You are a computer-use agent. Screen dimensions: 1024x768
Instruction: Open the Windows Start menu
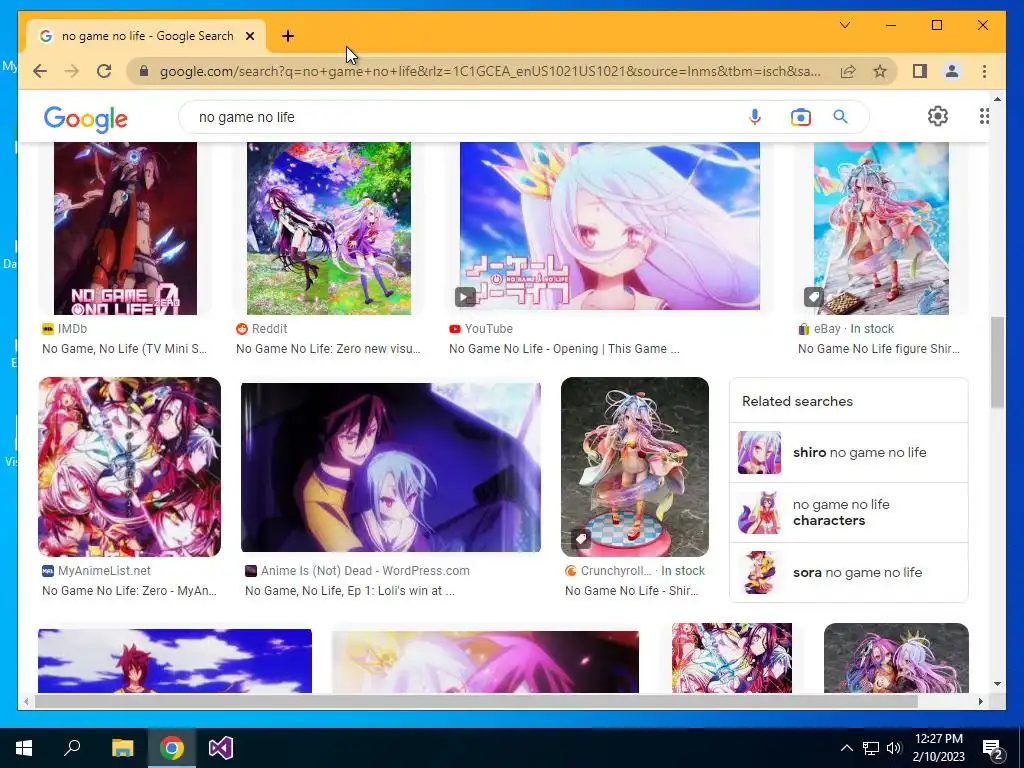[24, 748]
